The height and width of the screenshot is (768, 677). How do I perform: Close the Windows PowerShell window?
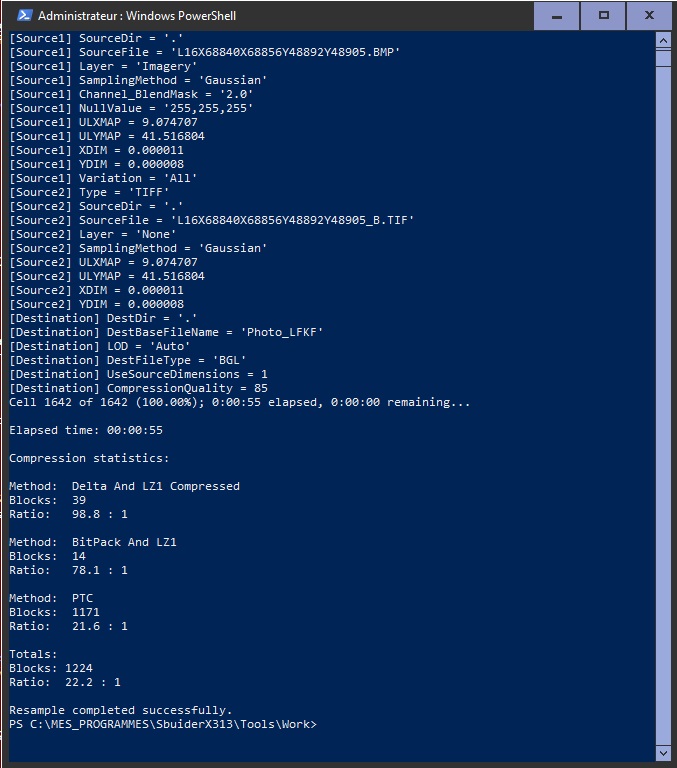[649, 16]
